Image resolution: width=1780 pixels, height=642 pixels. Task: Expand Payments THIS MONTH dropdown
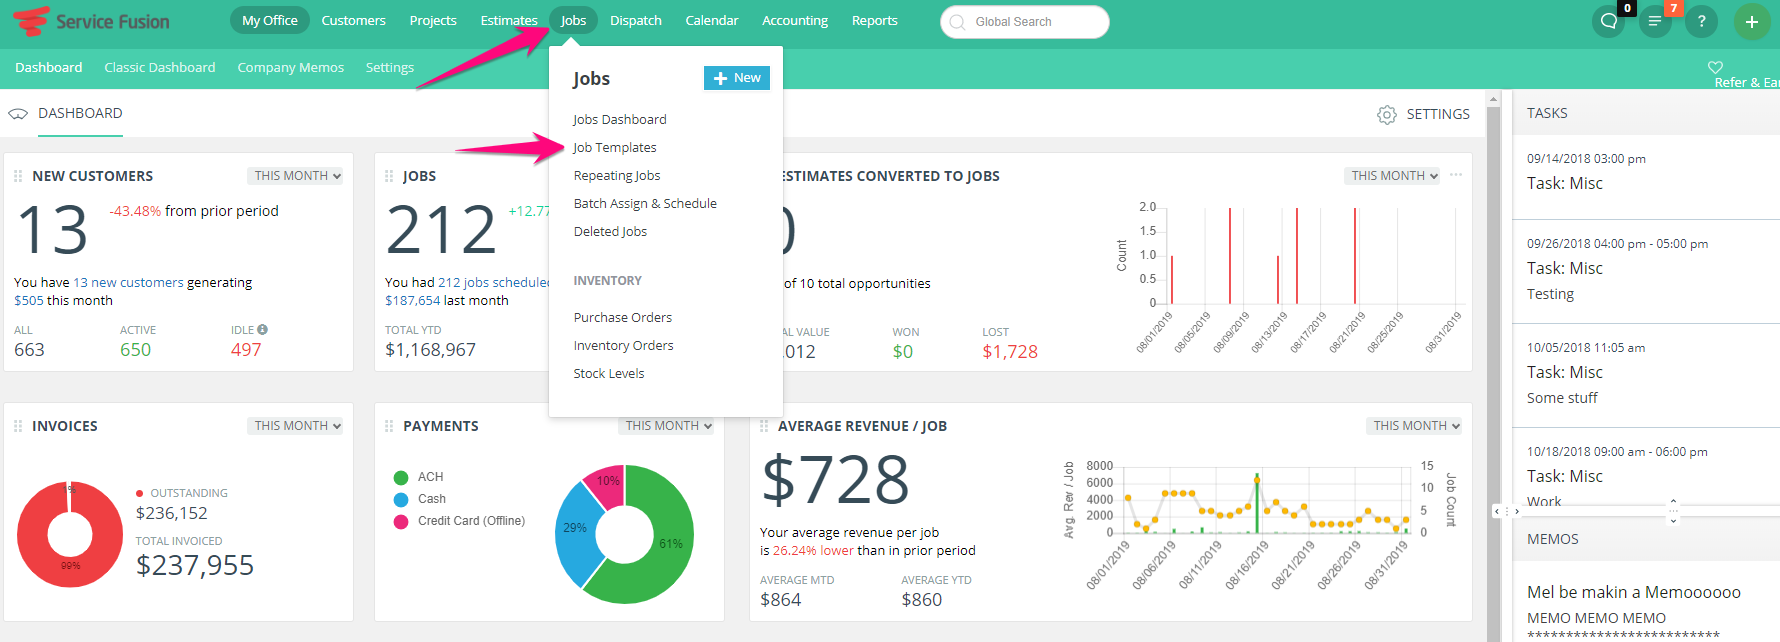click(666, 426)
